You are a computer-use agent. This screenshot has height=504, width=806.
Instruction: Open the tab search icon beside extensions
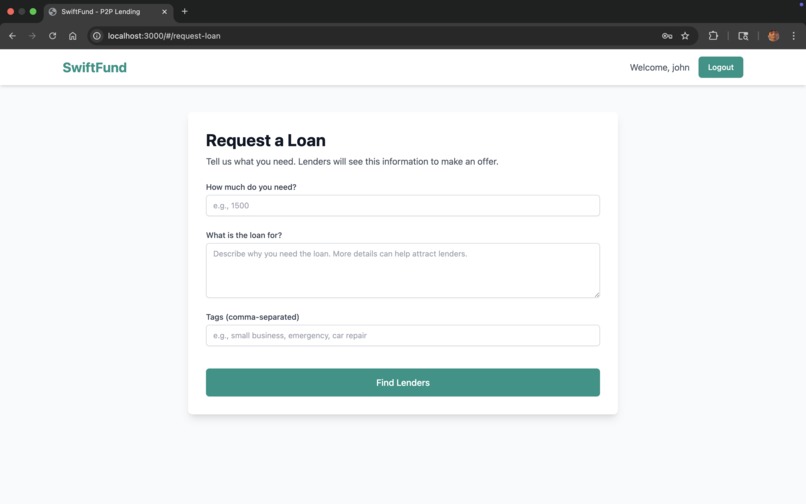click(x=743, y=36)
